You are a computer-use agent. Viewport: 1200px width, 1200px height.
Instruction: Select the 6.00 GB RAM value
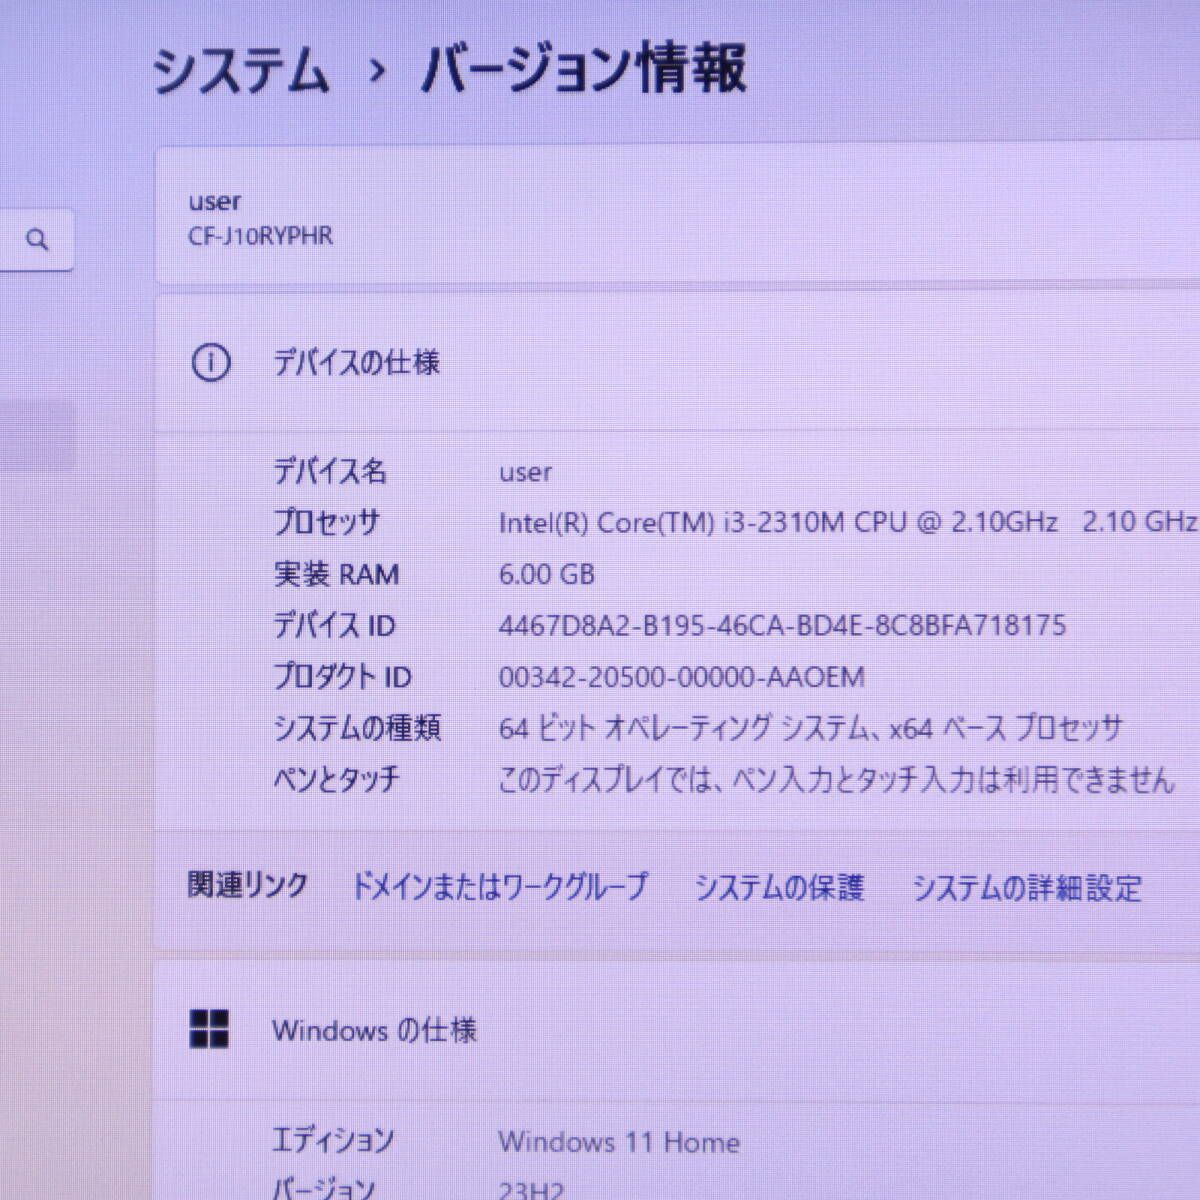[547, 574]
